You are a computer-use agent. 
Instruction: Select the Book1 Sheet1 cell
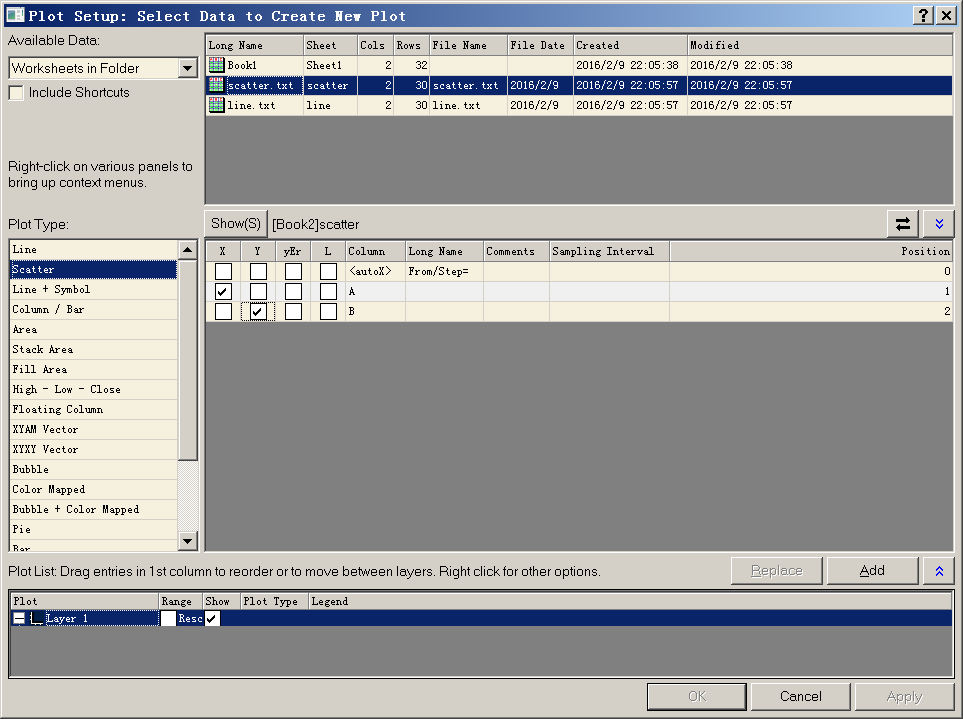330,65
